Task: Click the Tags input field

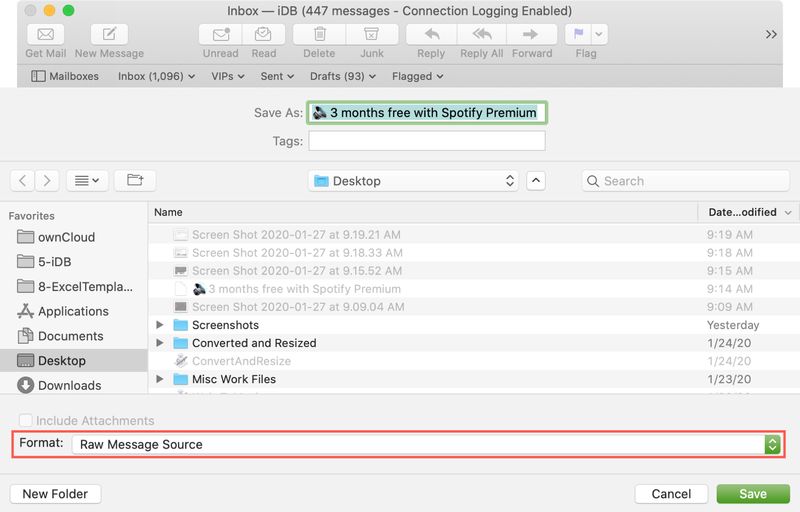Action: (427, 141)
